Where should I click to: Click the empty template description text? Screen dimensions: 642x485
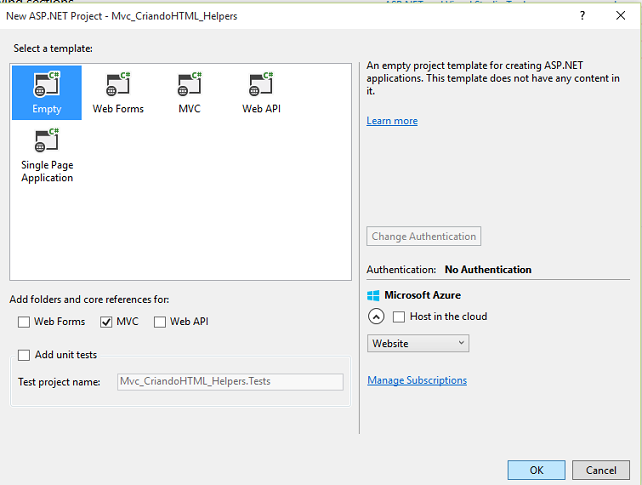click(493, 78)
